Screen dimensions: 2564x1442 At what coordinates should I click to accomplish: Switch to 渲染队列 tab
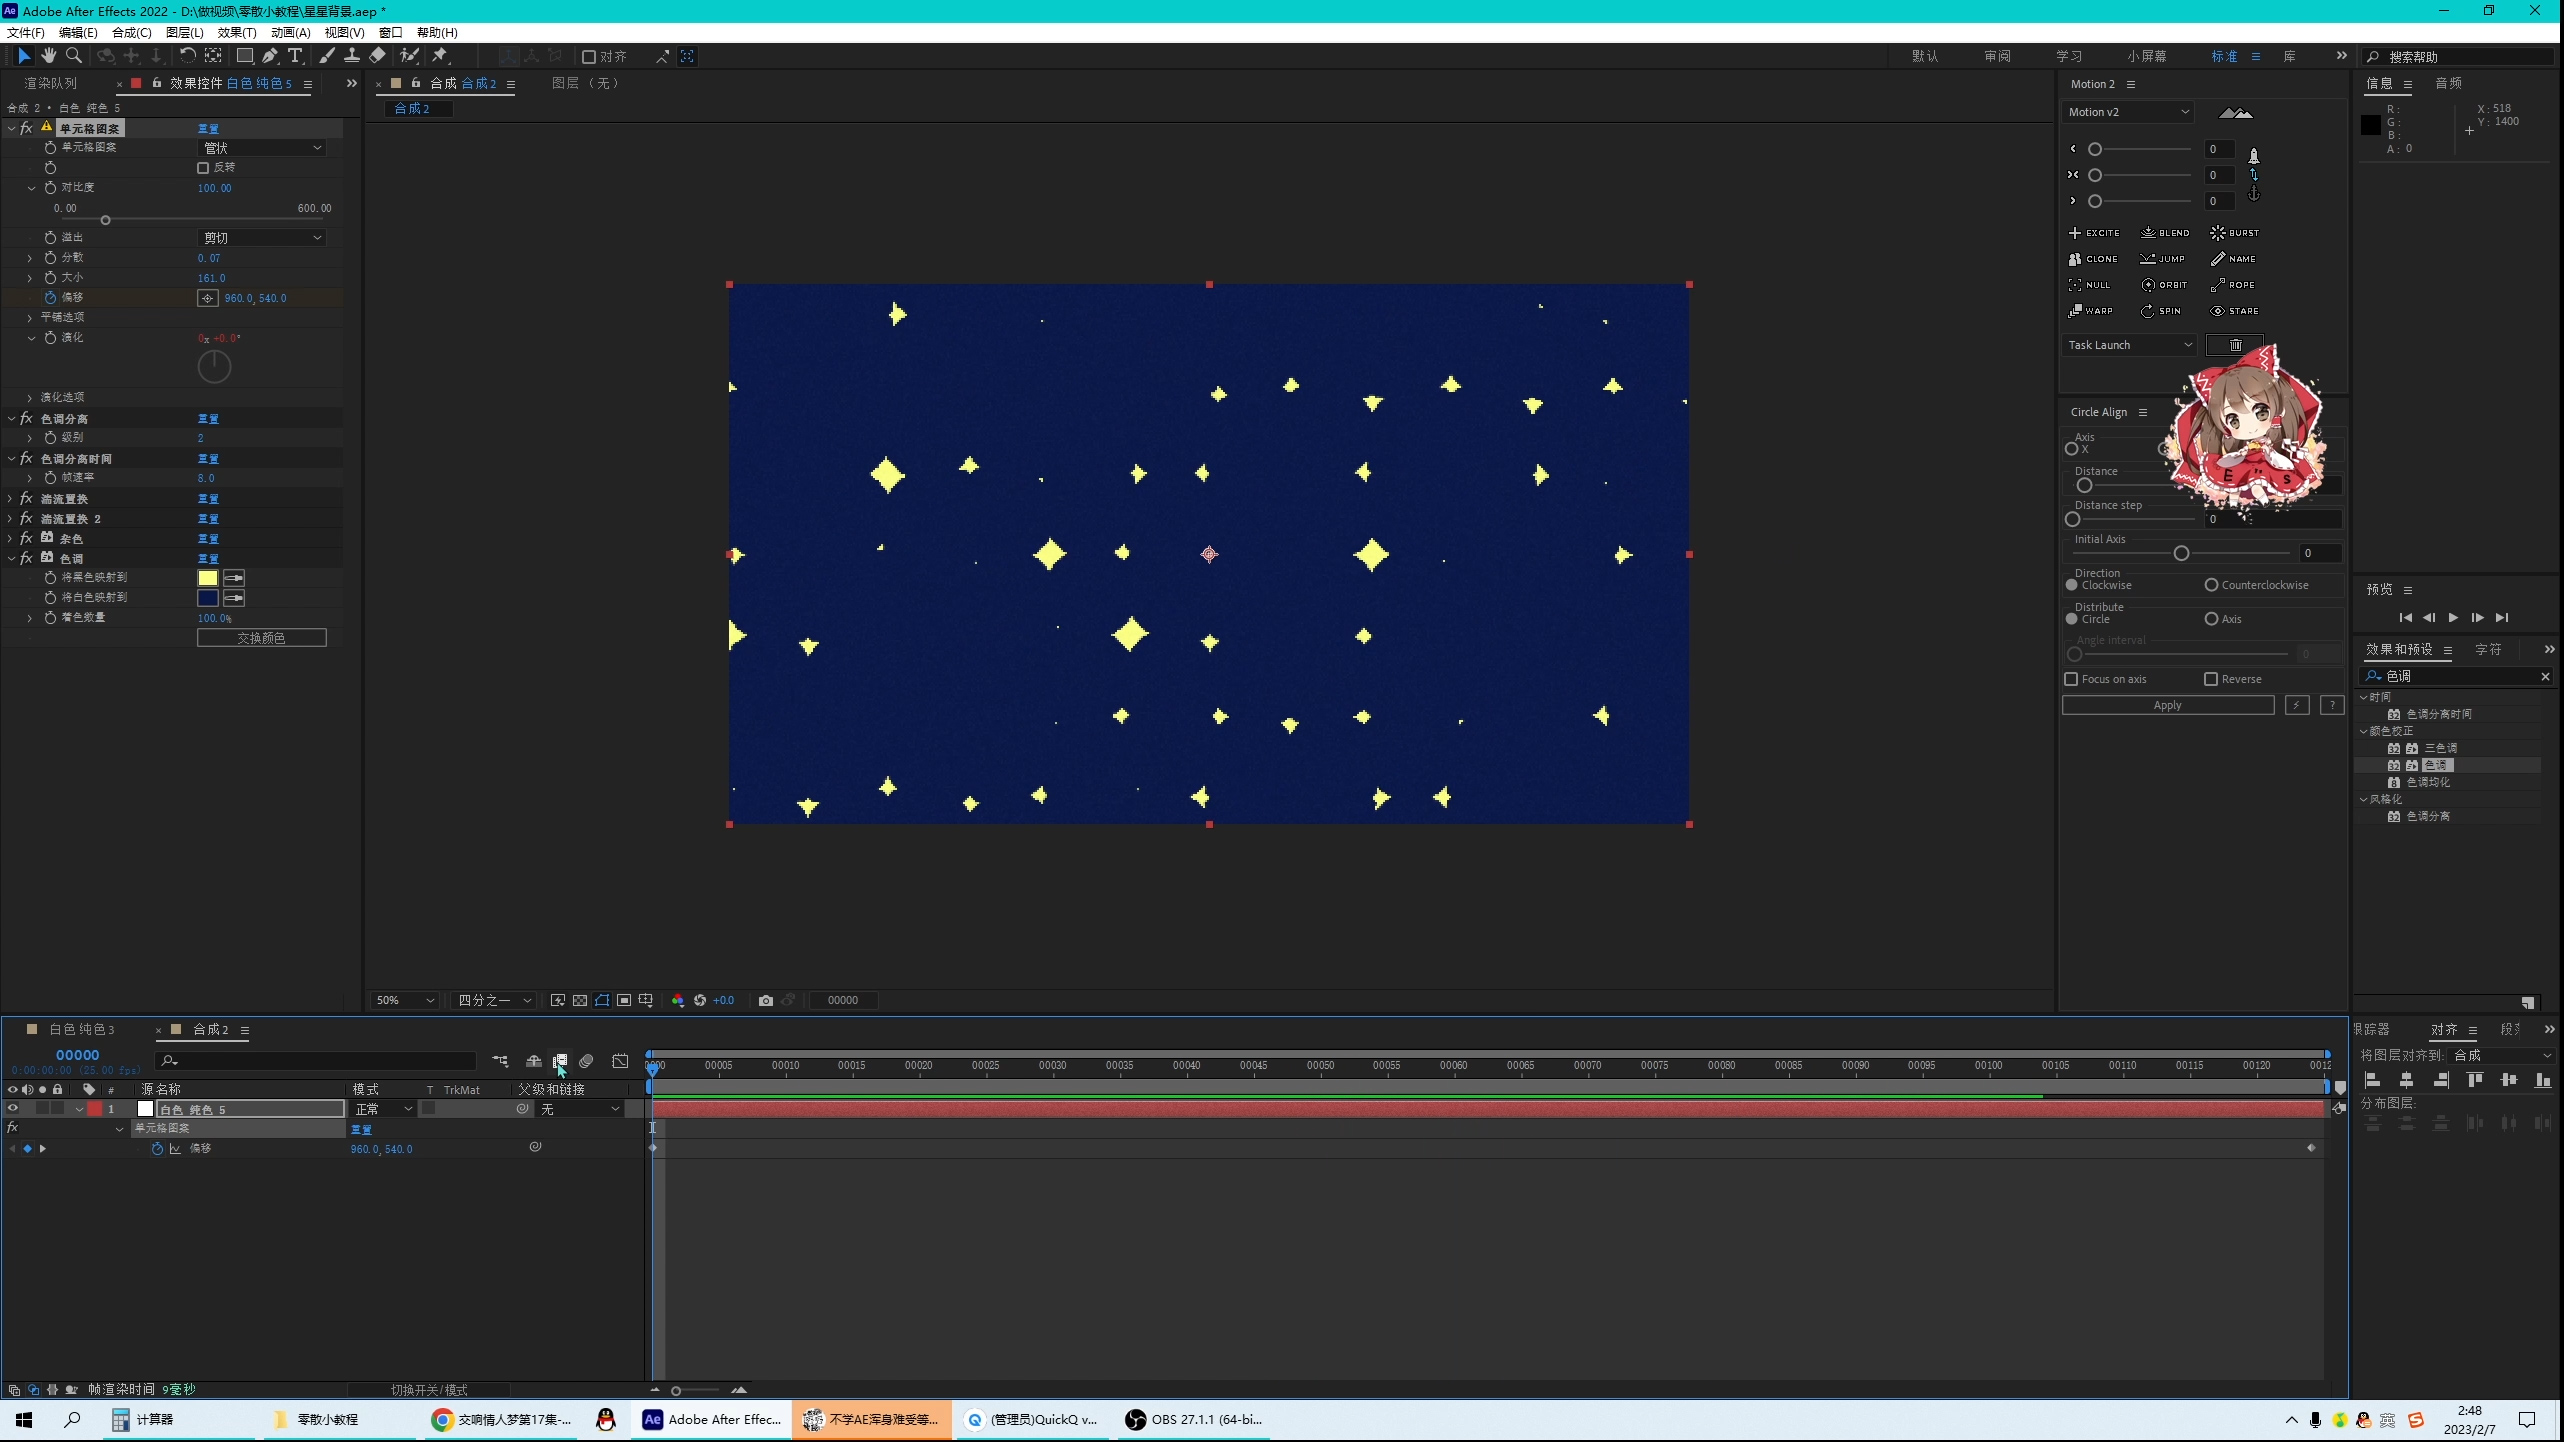[x=51, y=83]
